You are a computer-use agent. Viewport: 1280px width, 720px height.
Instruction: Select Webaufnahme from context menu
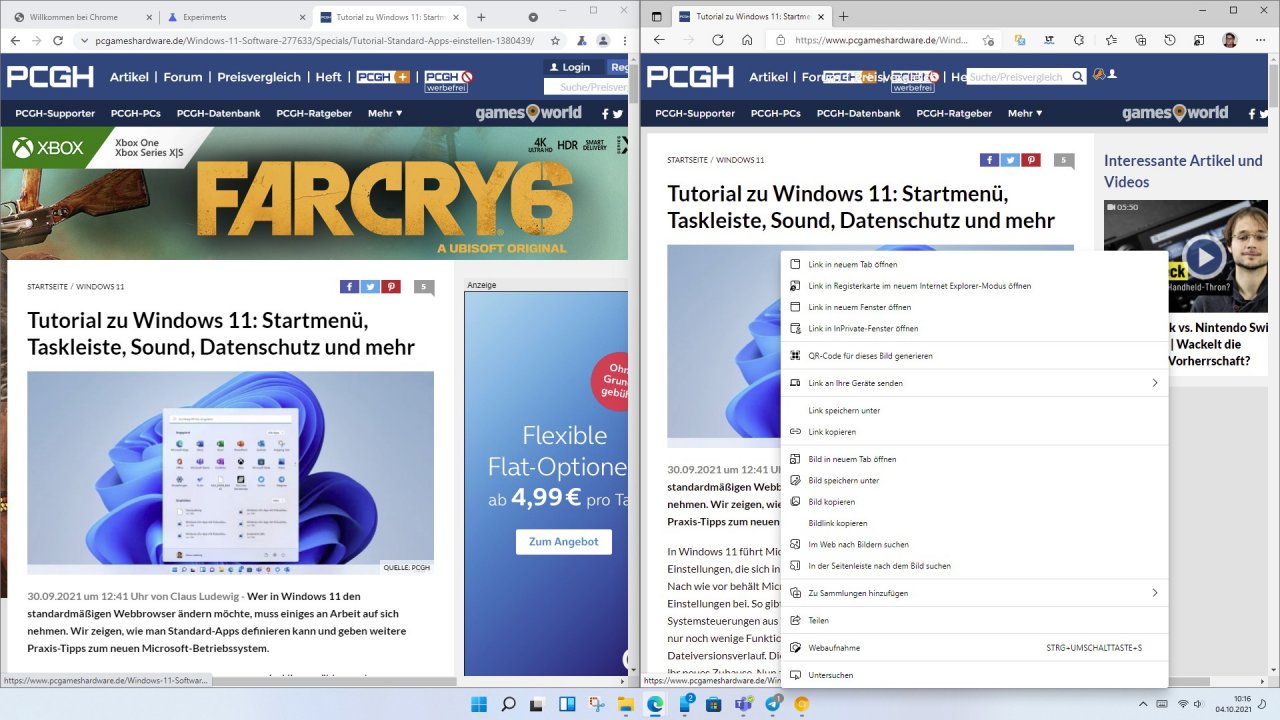[x=974, y=648]
